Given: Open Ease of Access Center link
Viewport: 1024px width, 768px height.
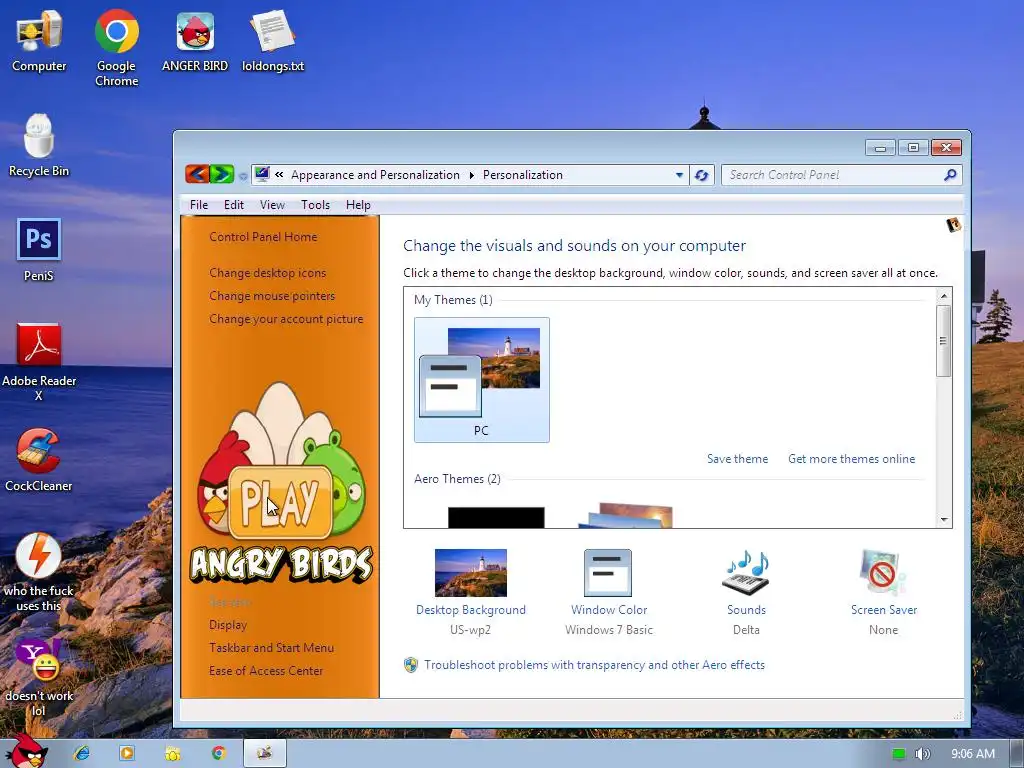Looking at the screenshot, I should tap(266, 670).
